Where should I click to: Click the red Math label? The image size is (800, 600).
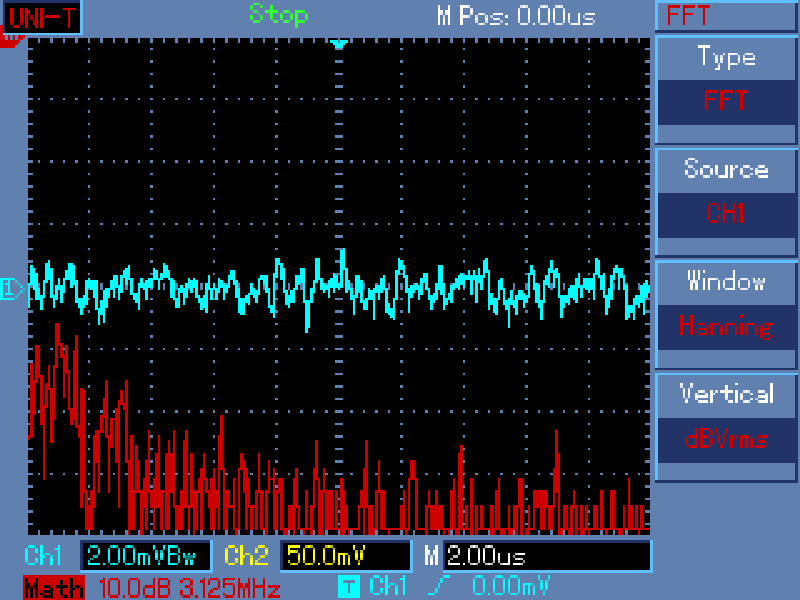coord(54,588)
